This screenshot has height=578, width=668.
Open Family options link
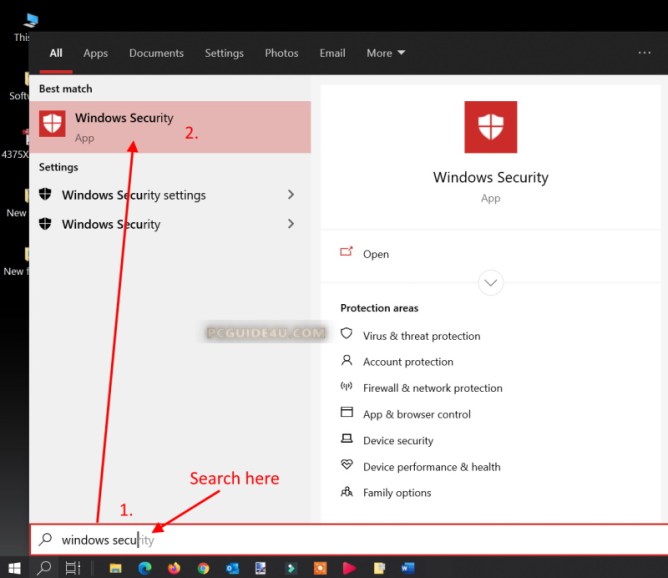click(397, 493)
